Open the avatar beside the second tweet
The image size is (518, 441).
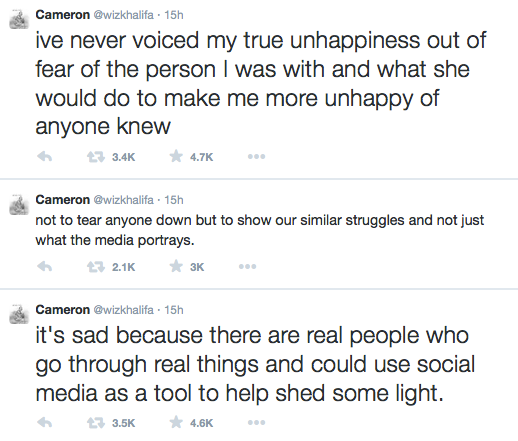click(19, 205)
